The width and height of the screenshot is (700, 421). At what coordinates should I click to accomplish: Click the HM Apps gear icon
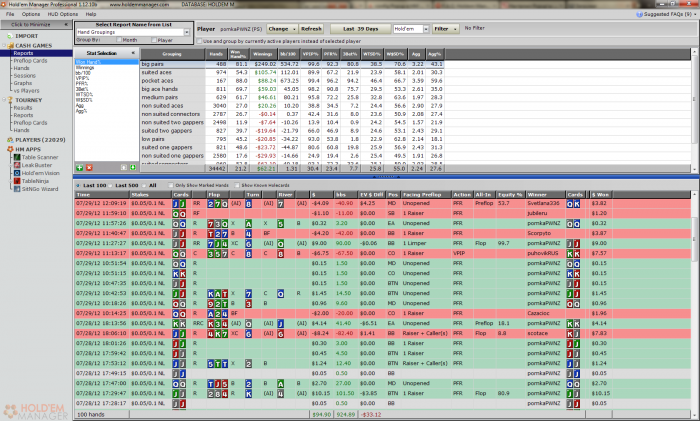tap(10, 149)
